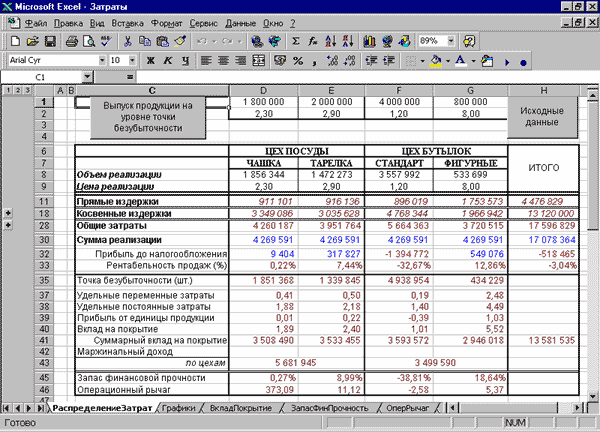The height and width of the screenshot is (432, 600).
Task: Select column D header
Action: click(x=263, y=91)
